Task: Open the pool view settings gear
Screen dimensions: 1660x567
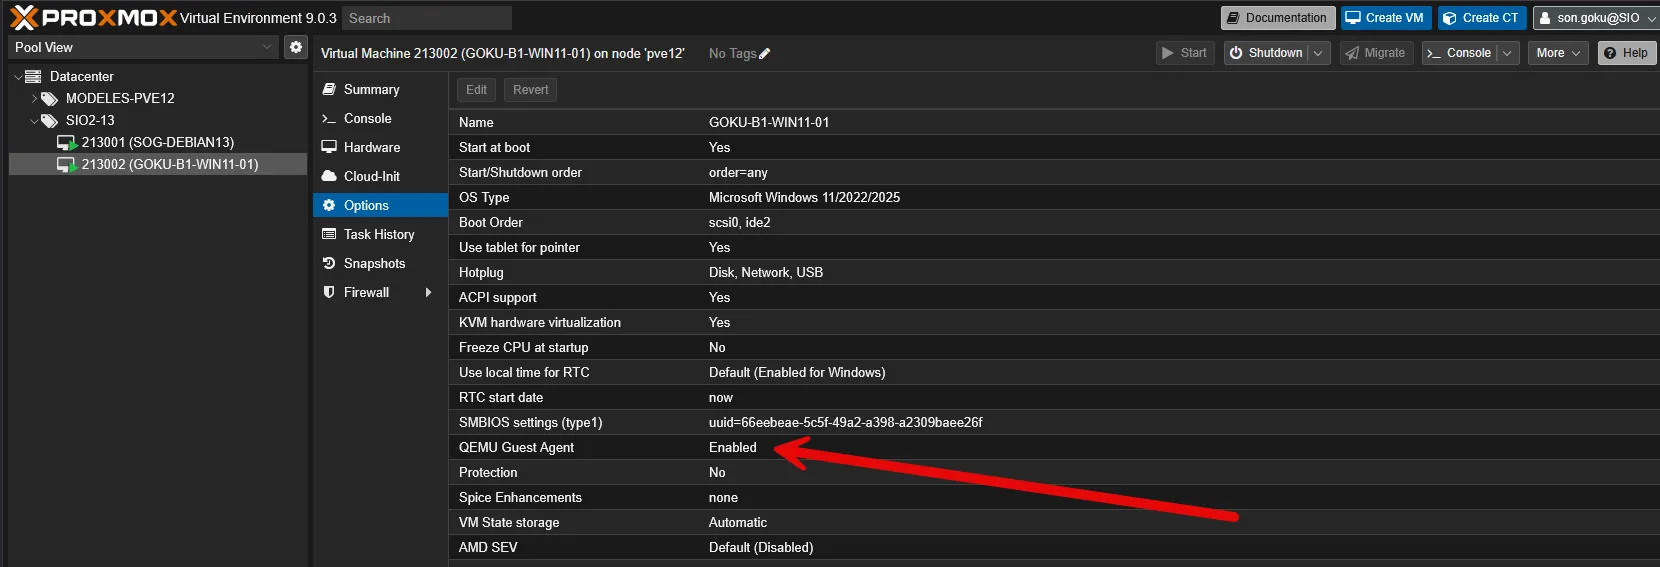Action: pos(295,47)
